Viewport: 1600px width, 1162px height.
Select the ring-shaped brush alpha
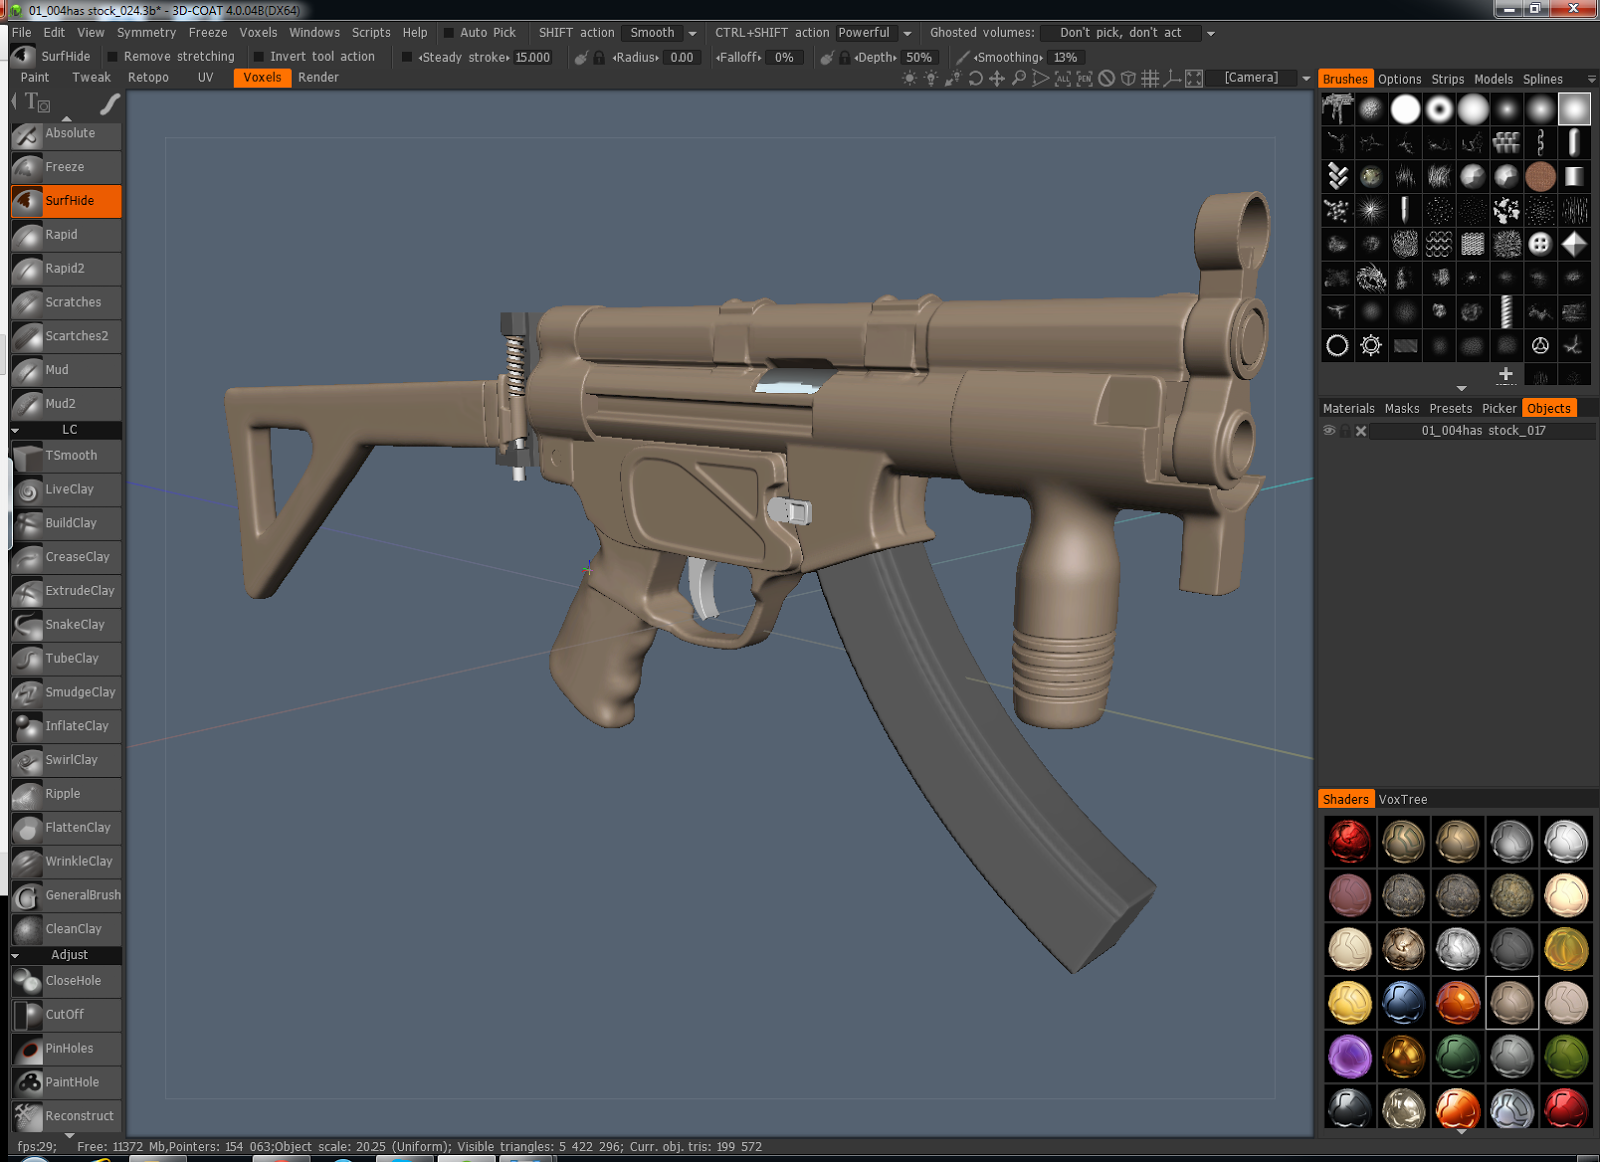[1439, 109]
